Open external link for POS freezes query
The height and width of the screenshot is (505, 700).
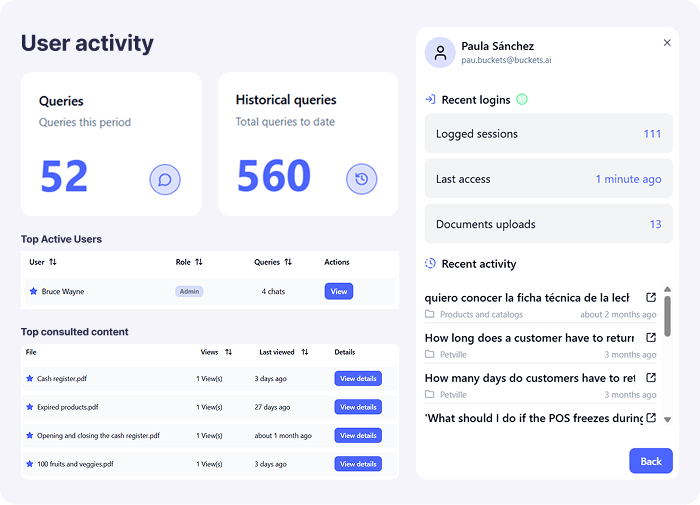651,418
